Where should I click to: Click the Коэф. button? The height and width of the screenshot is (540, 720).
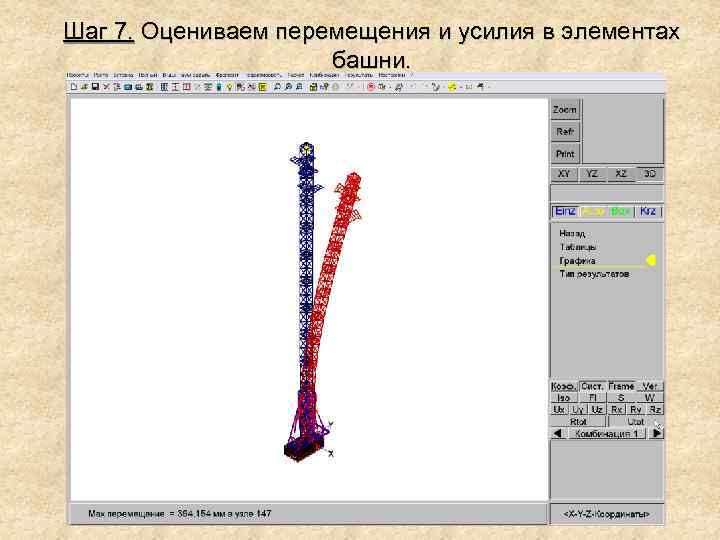coord(564,387)
